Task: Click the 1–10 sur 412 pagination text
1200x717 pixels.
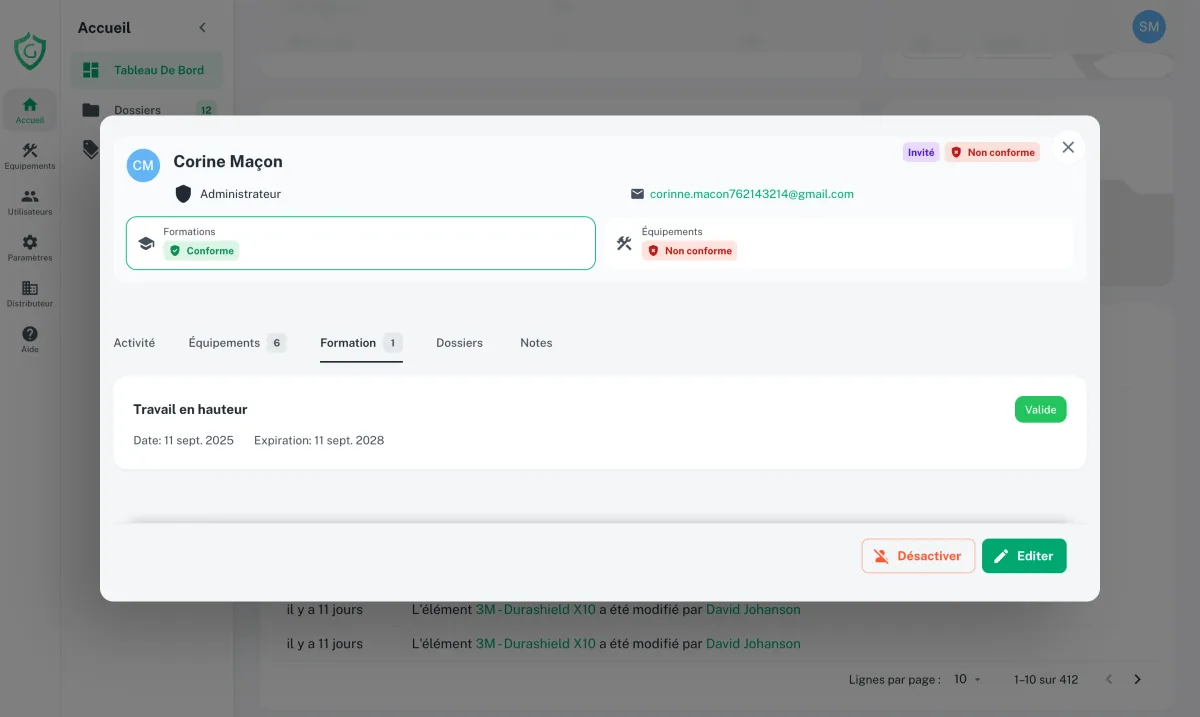Action: point(1046,679)
